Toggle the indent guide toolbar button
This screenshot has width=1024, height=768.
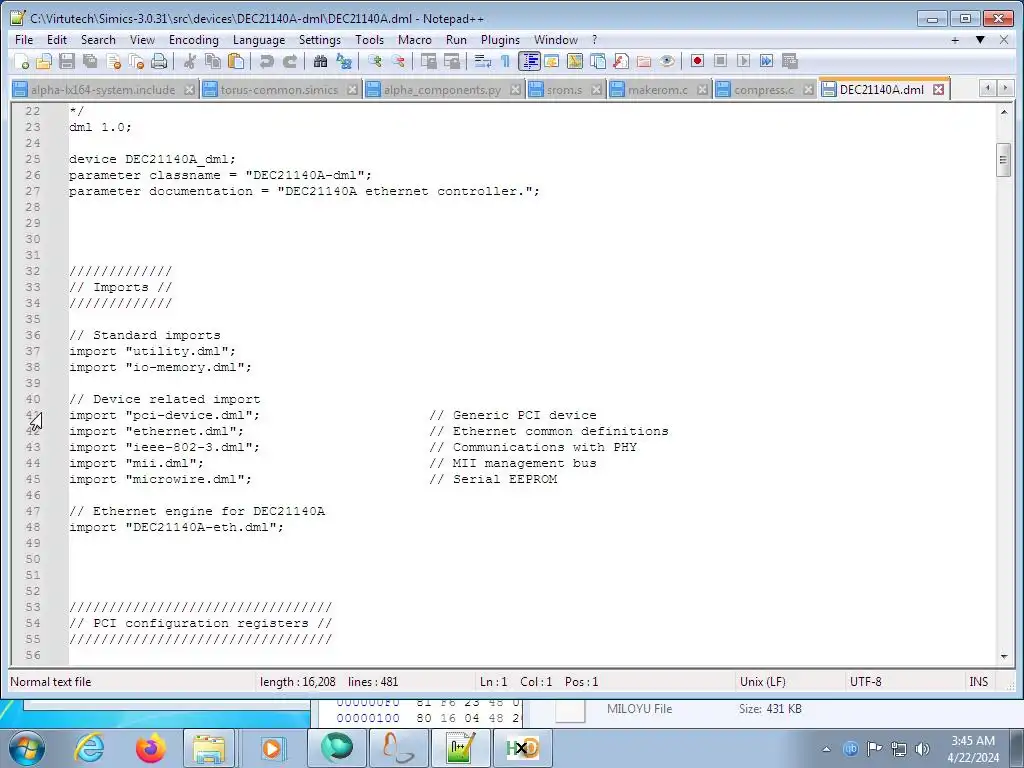click(529, 61)
